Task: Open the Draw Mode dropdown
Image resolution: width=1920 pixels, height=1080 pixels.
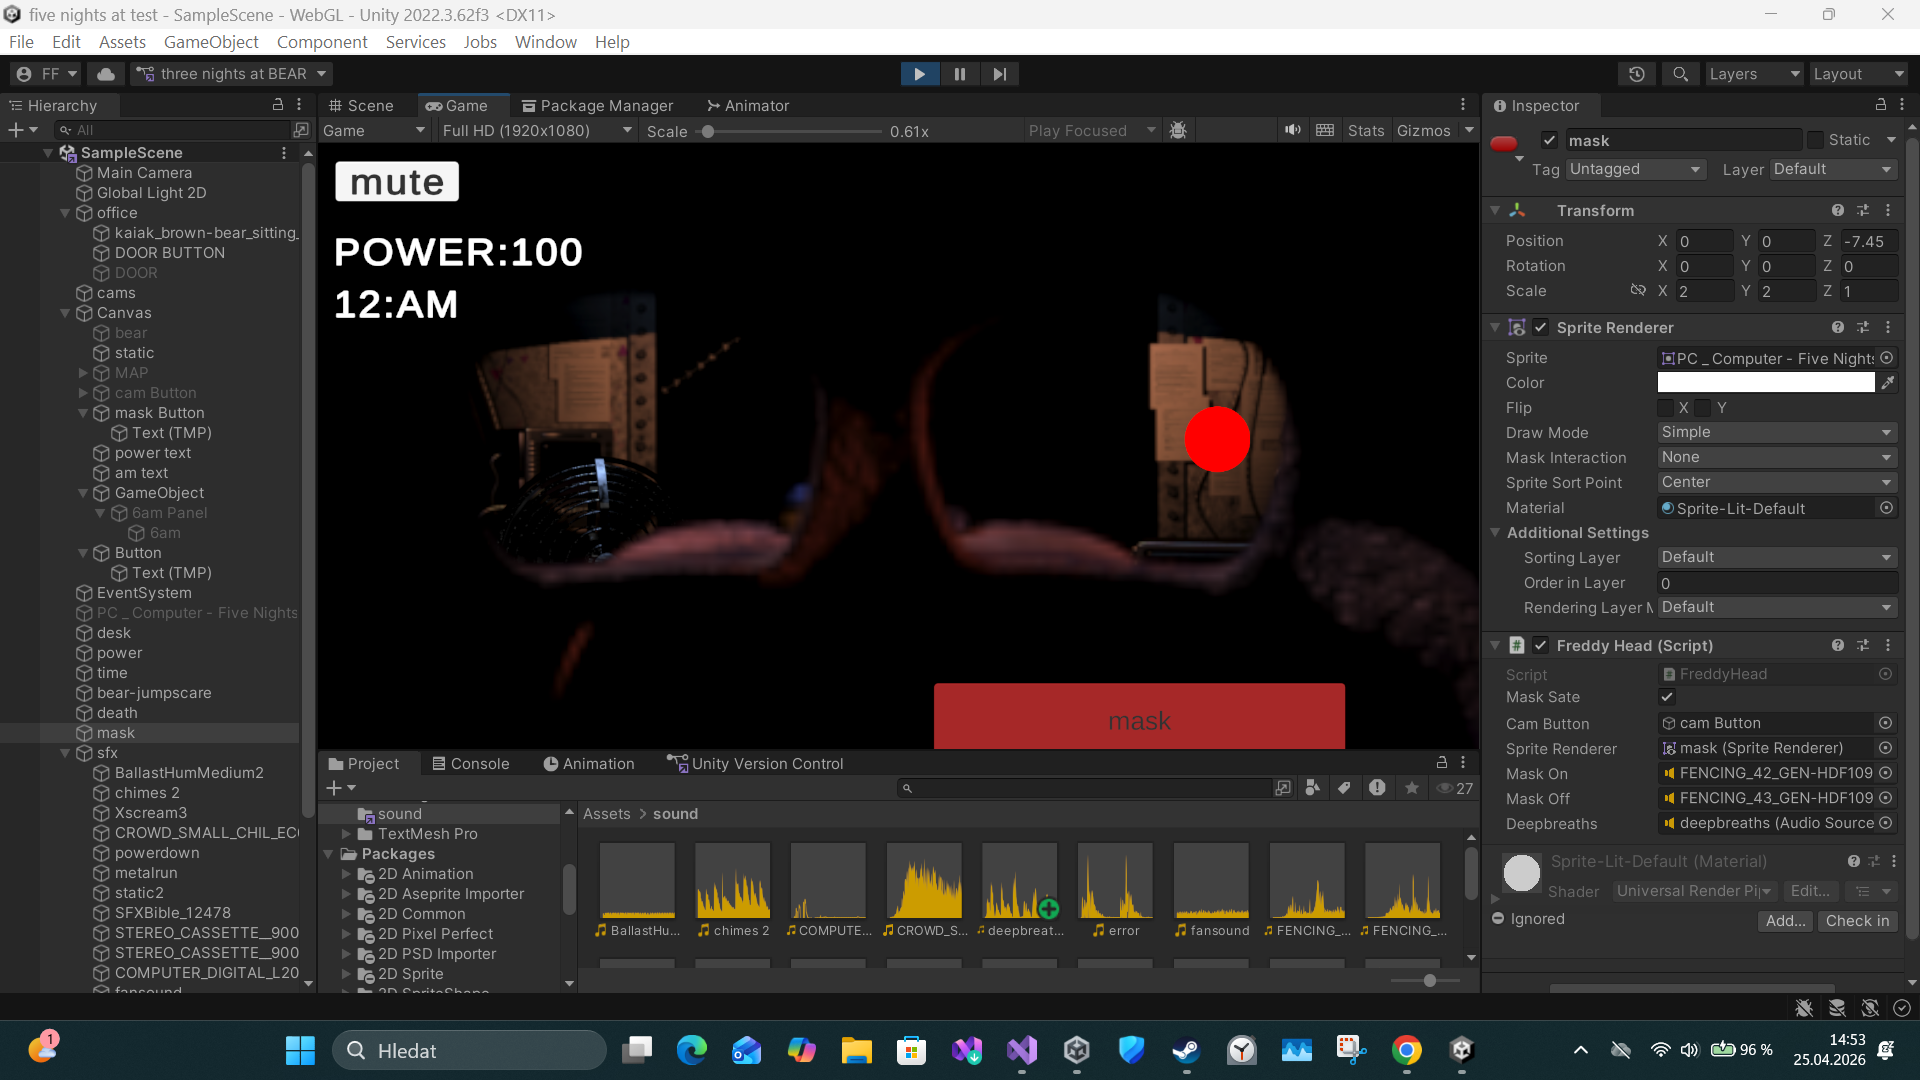Action: [x=1777, y=433]
